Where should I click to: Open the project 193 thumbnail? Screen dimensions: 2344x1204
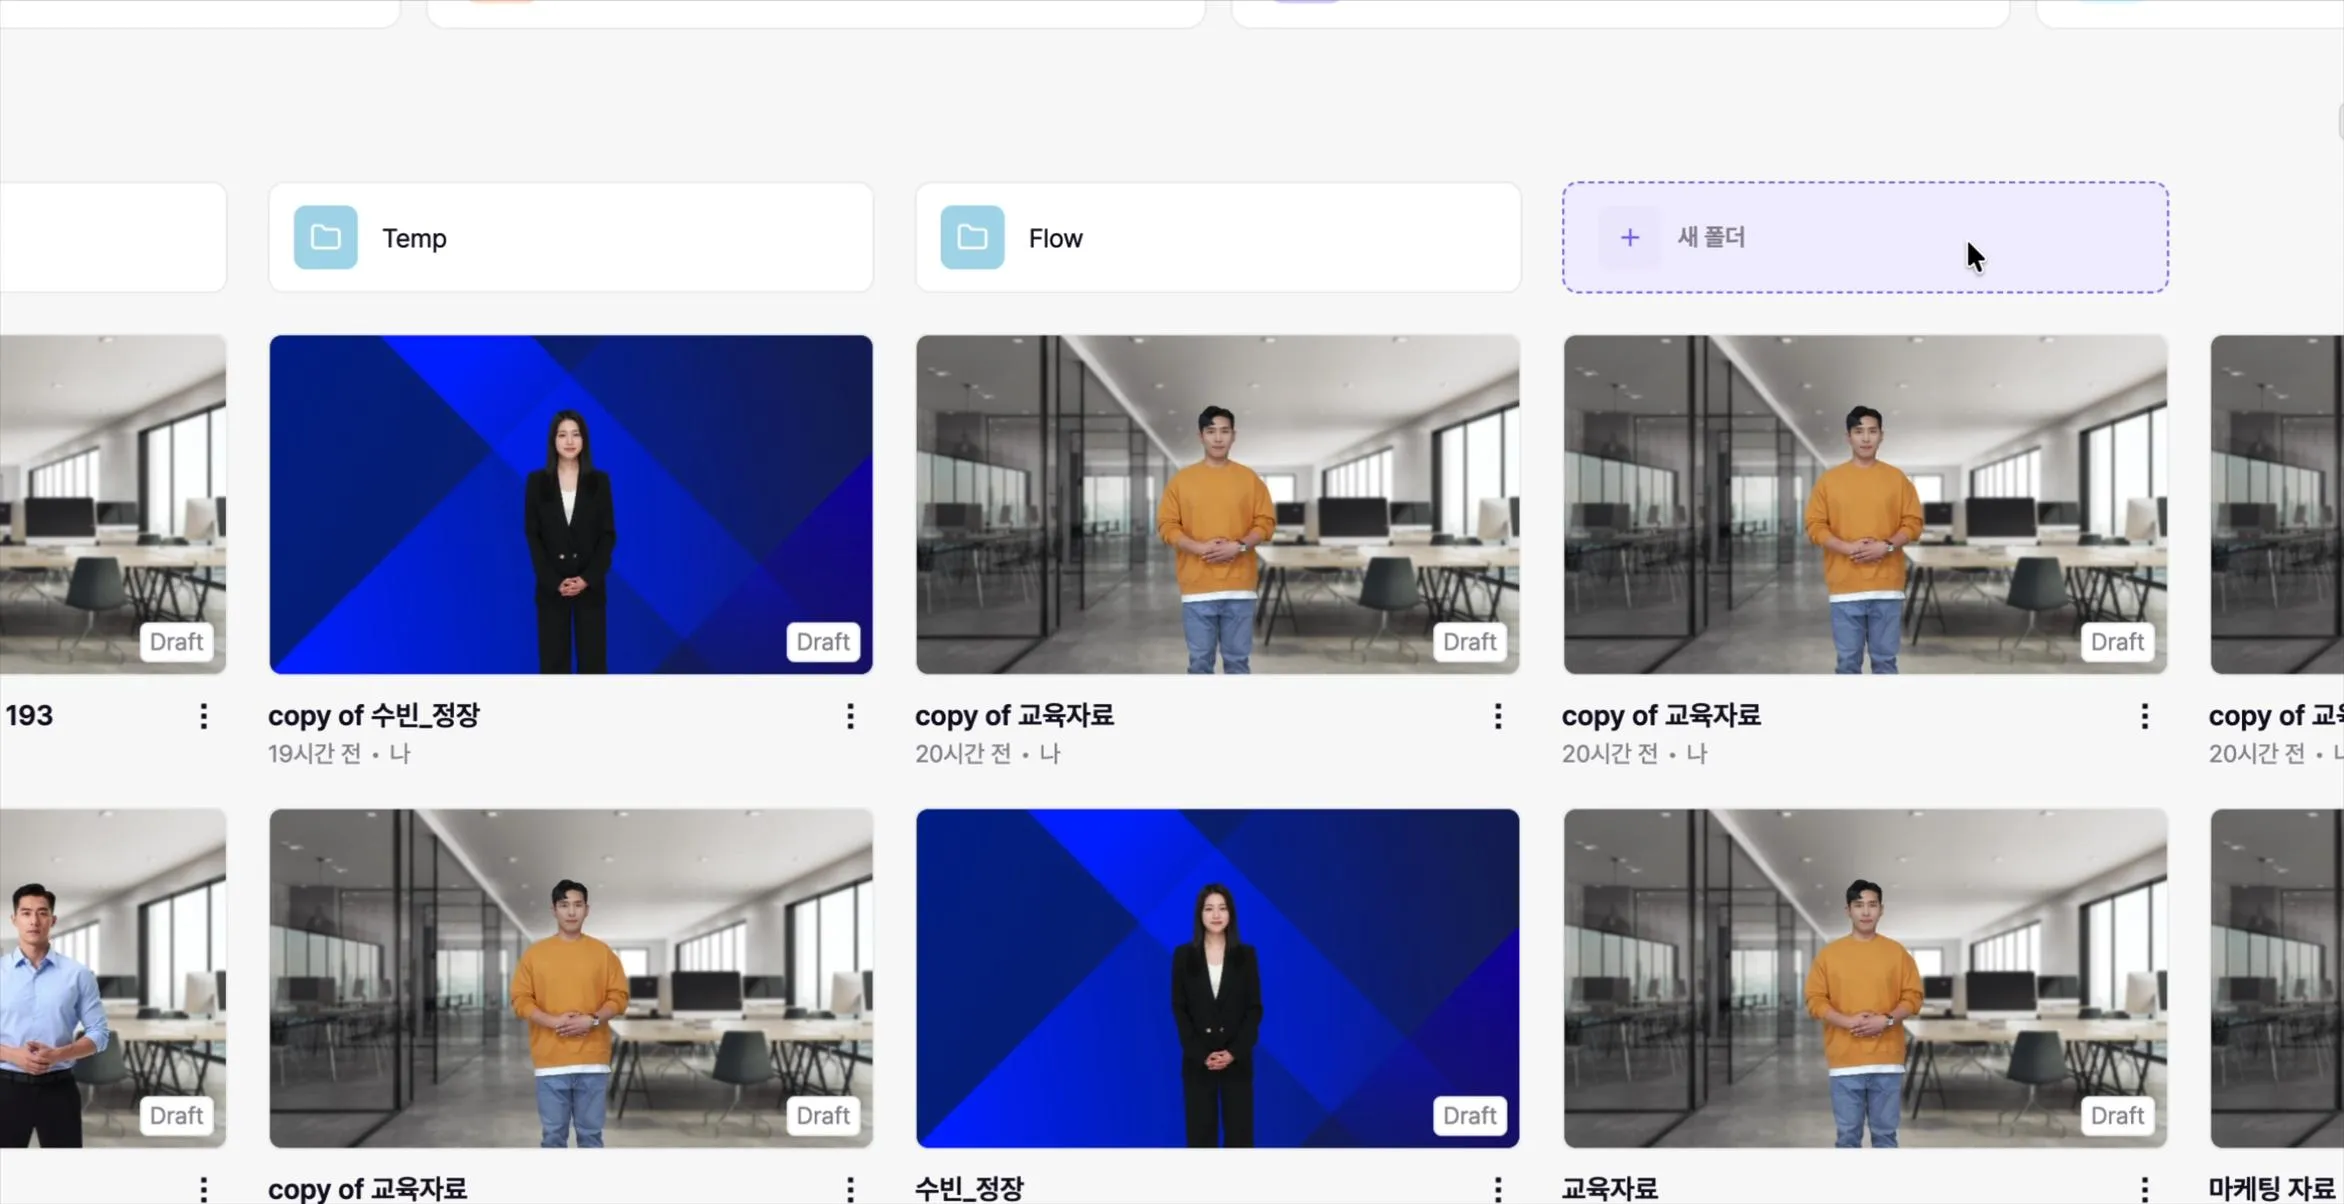(x=113, y=504)
